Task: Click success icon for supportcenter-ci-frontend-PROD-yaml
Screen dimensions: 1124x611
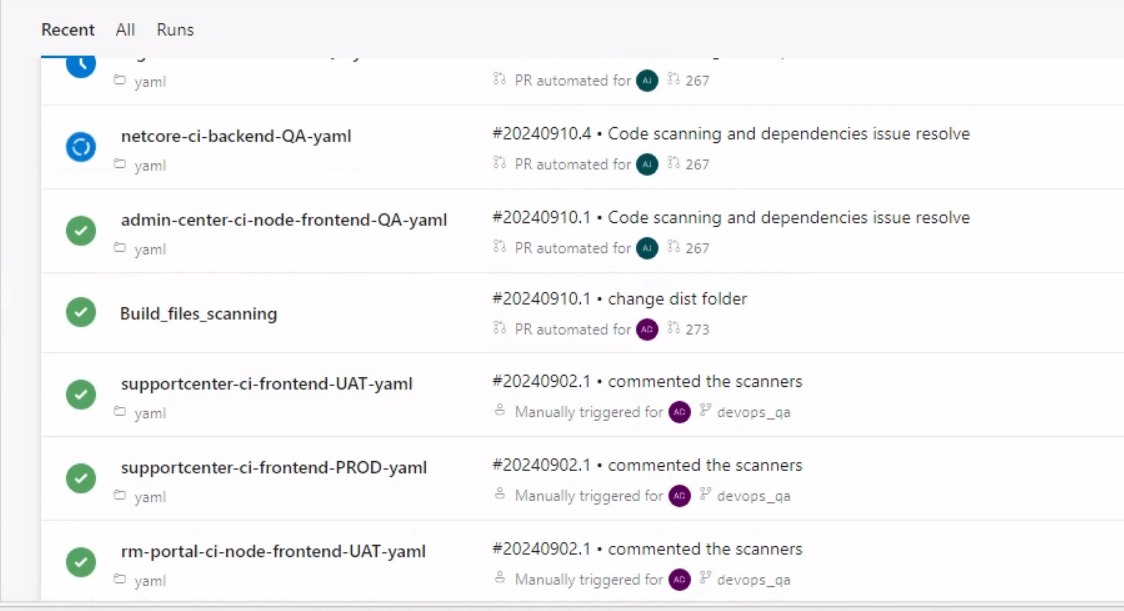Action: click(x=81, y=479)
